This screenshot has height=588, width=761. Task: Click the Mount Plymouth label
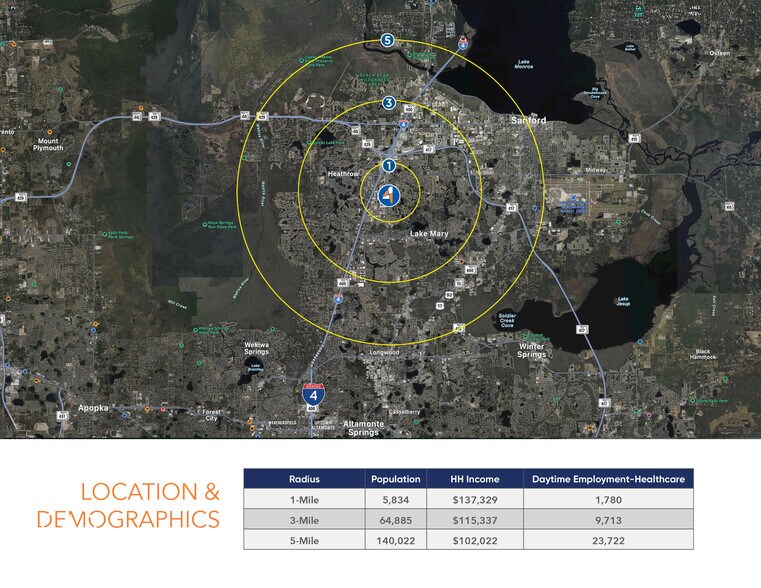(49, 144)
